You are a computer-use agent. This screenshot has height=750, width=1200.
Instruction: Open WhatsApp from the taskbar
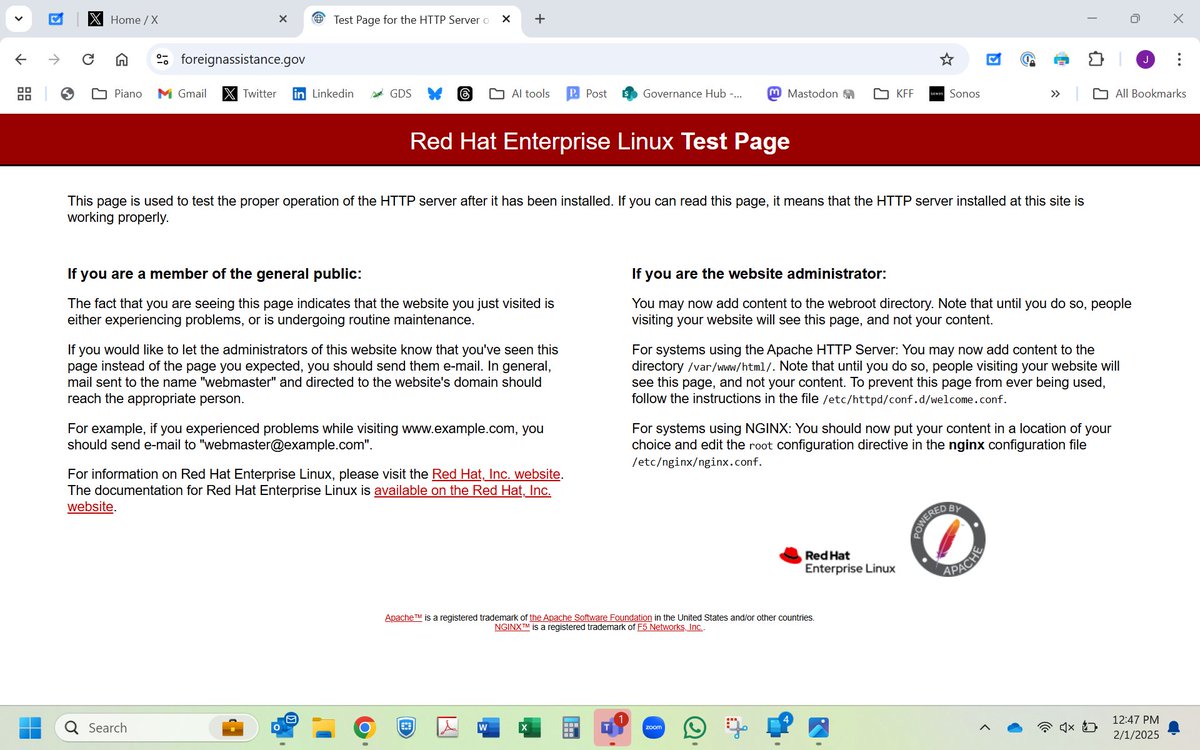694,727
